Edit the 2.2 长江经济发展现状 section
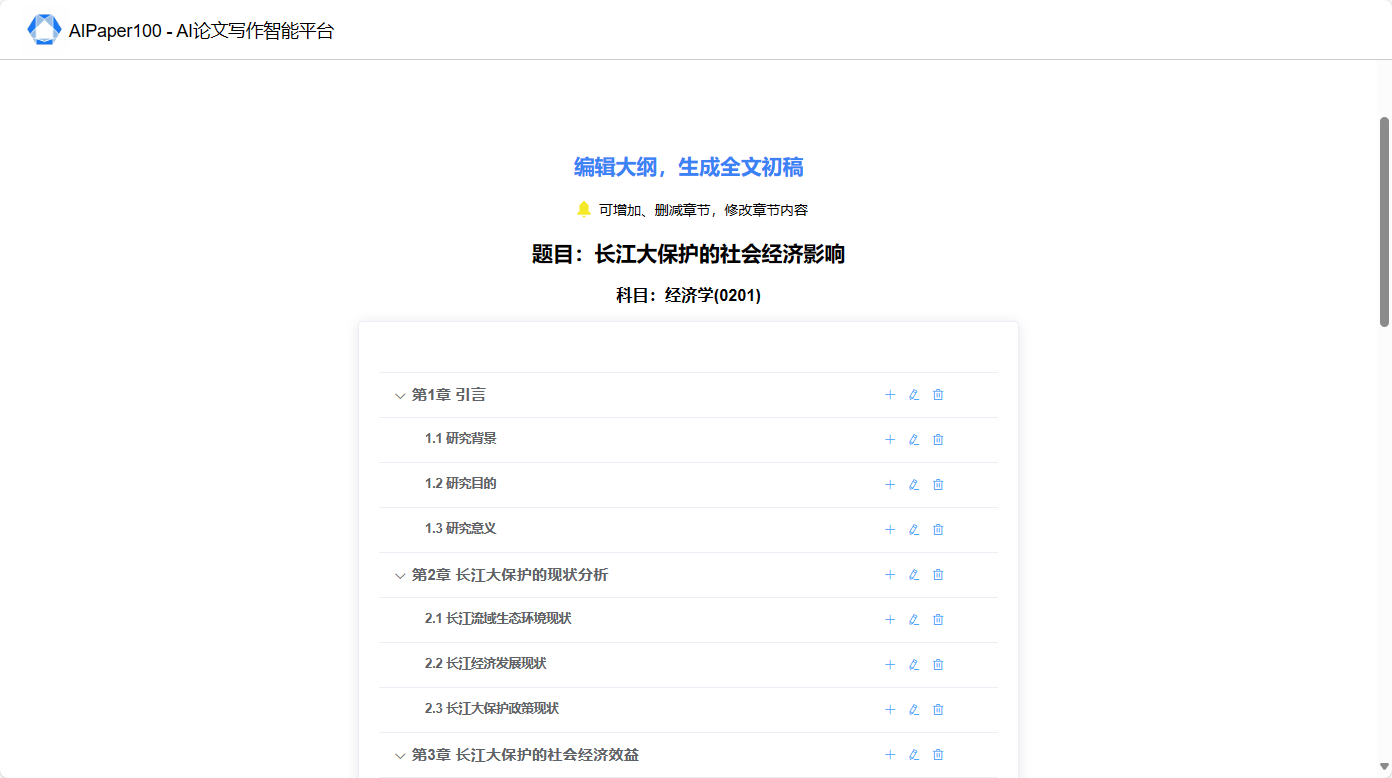The height and width of the screenshot is (778, 1392). [914, 665]
